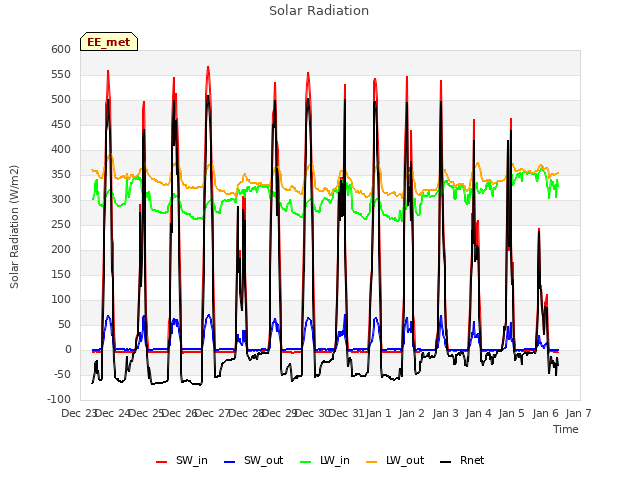Click the blue SW_out legend swatch

(230, 462)
